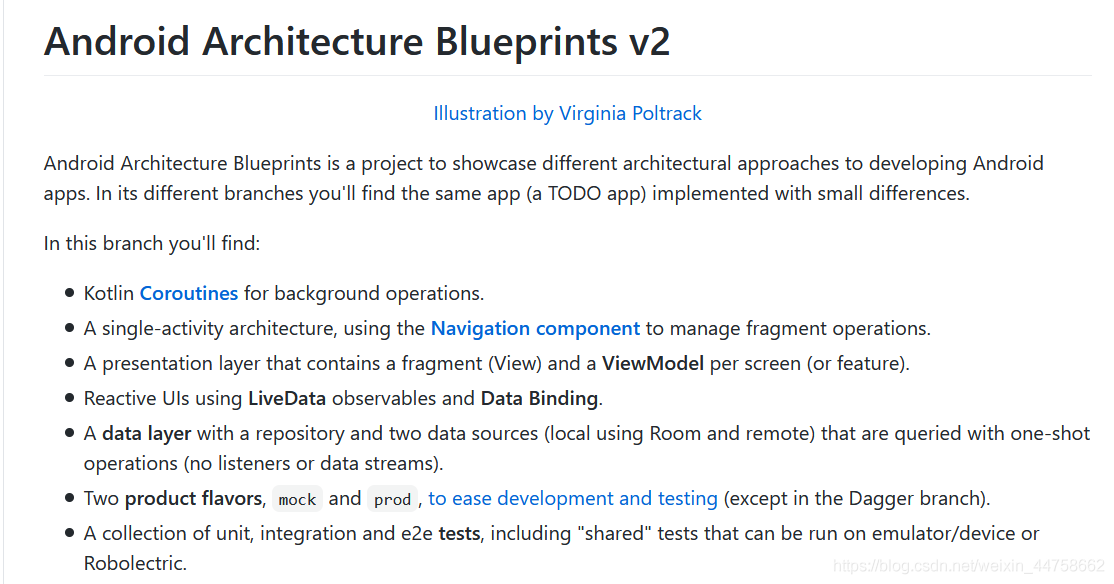Viewport: 1114px width, 584px height.
Task: Click the bullet beside Kotlin Coroutines
Action: pos(69,293)
